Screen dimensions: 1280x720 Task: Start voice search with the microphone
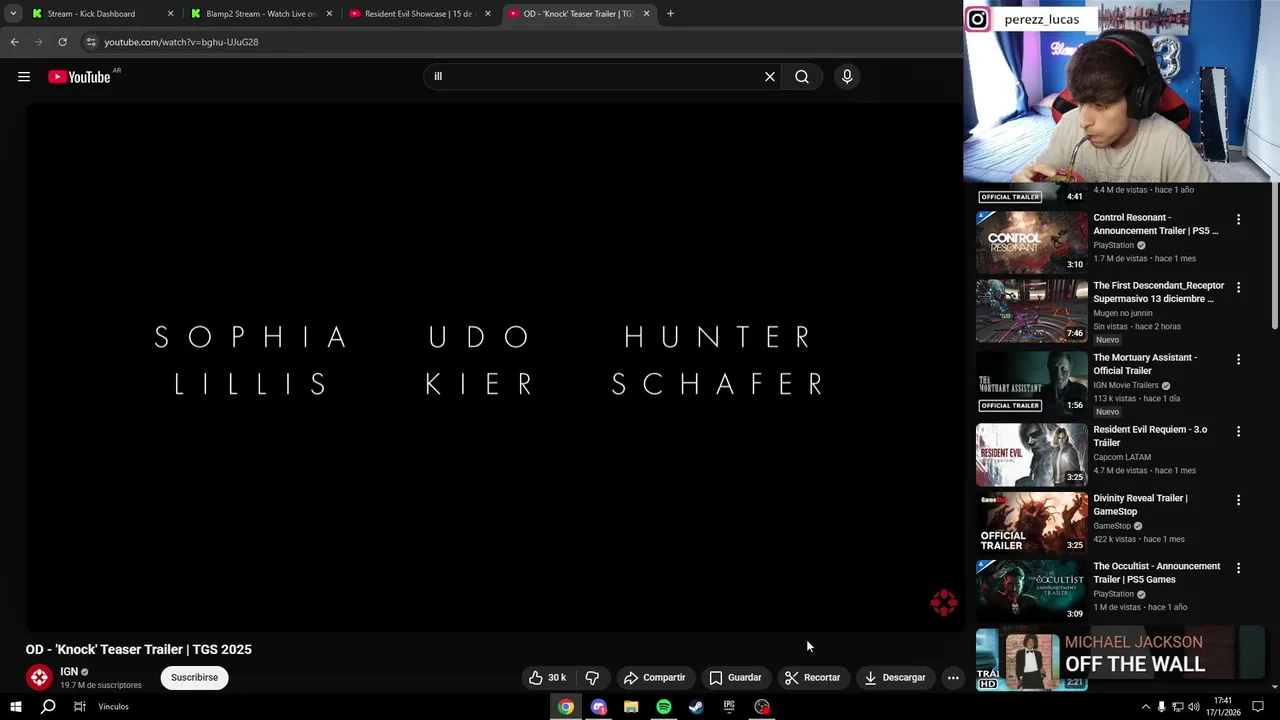click(847, 77)
